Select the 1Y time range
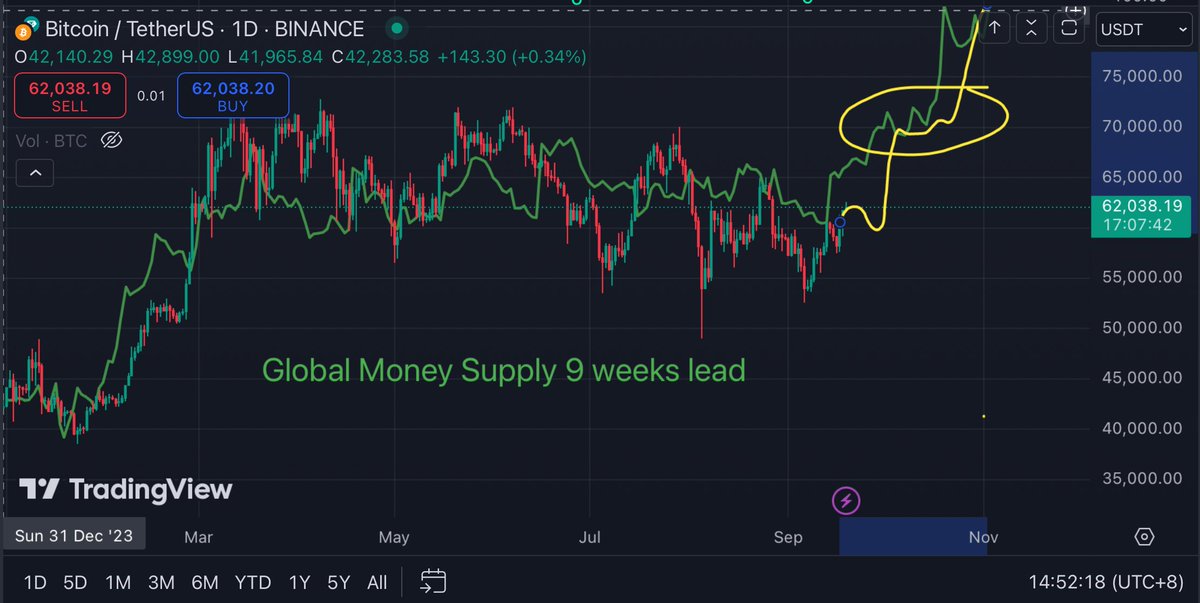 [299, 581]
